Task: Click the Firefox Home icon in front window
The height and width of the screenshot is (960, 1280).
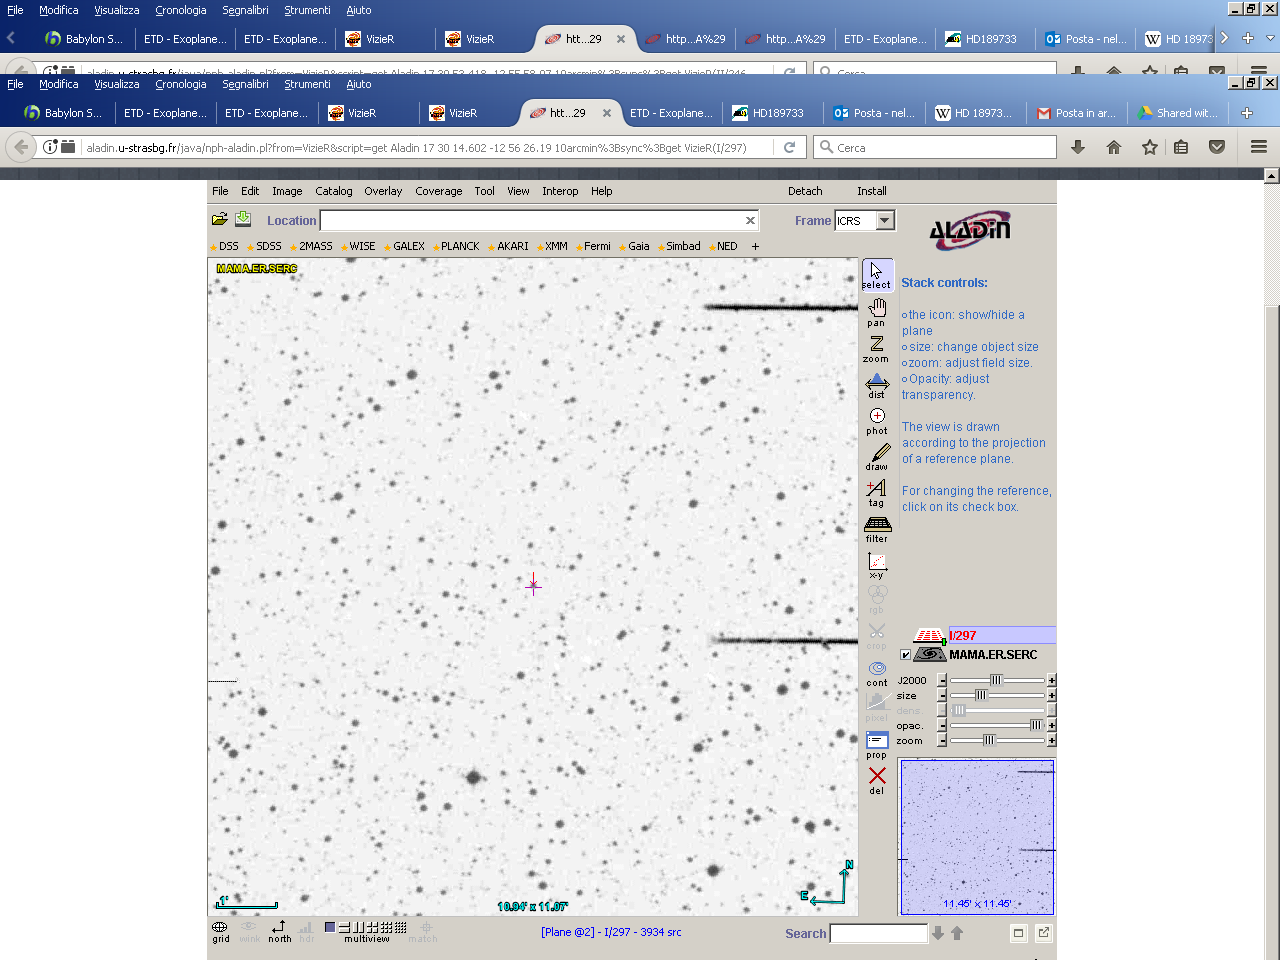Action: pyautogui.click(x=1114, y=147)
